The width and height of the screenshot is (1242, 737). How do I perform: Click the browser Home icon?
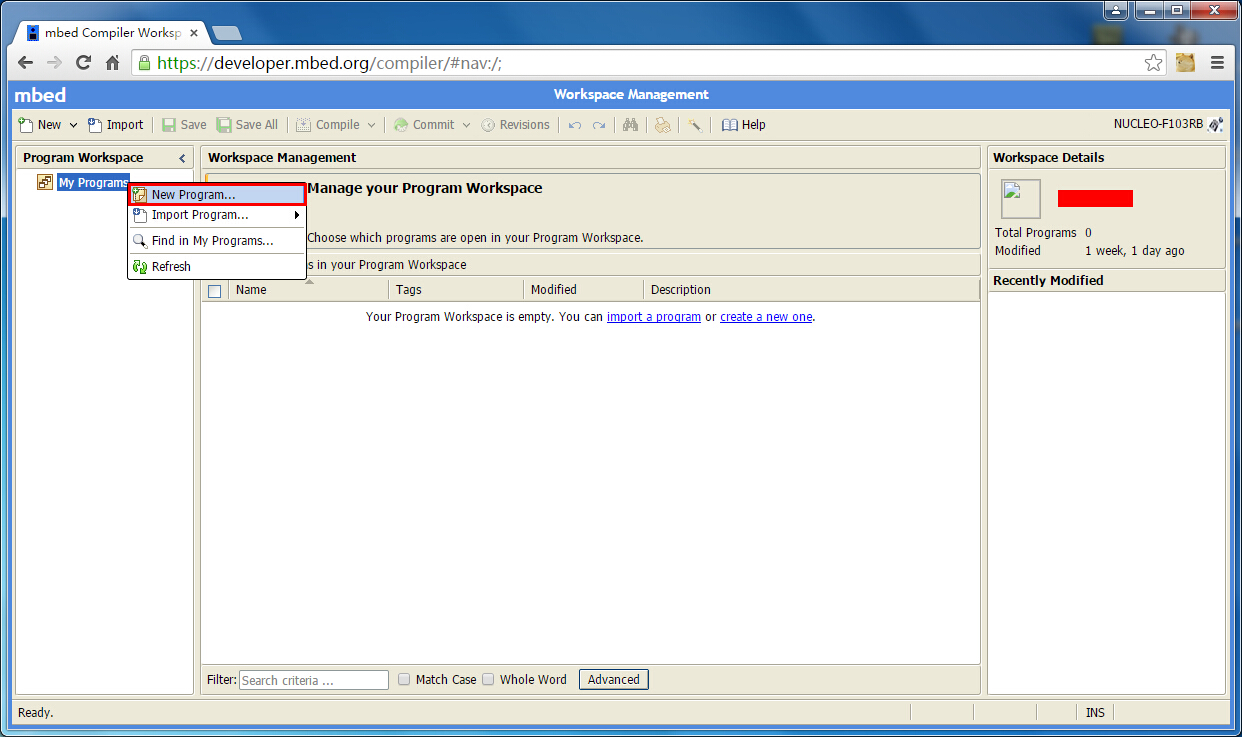(x=113, y=62)
